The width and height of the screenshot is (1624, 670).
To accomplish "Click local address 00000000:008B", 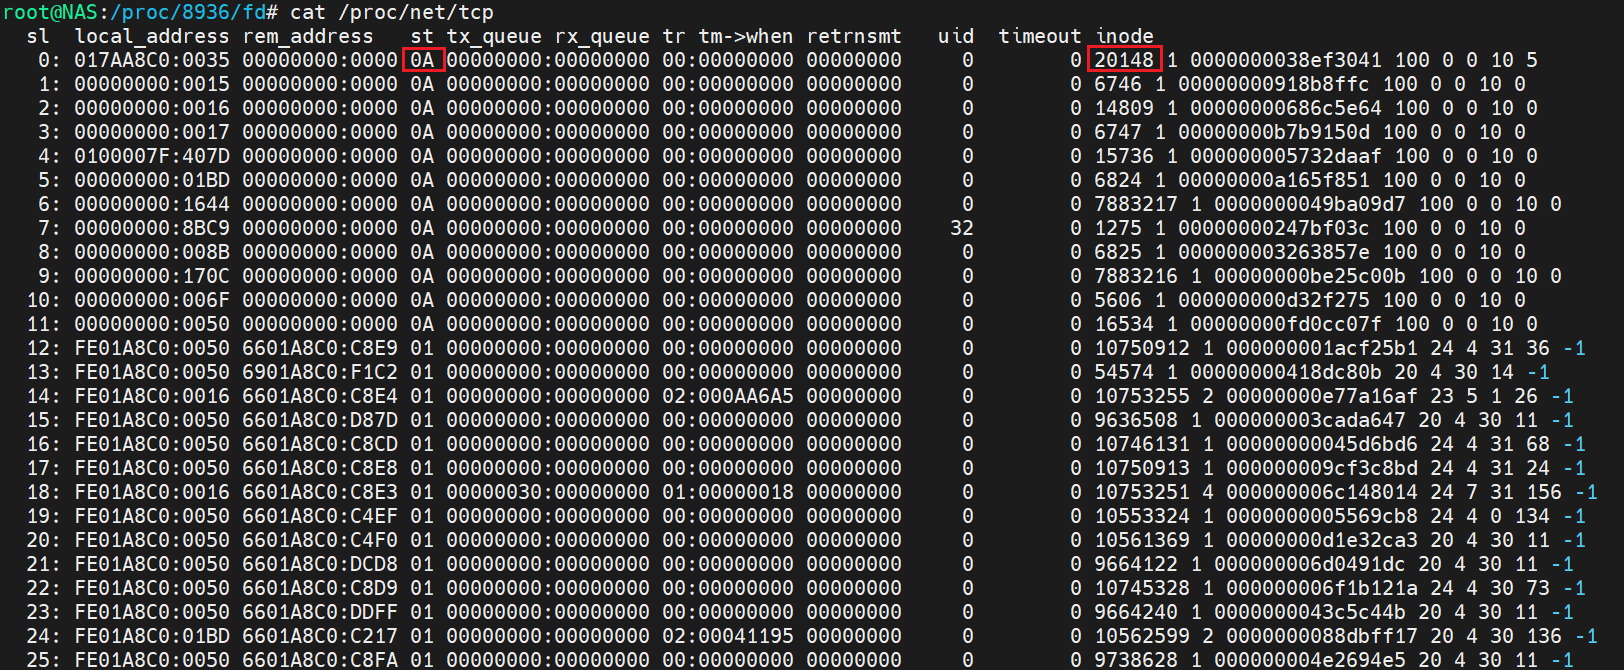I will click(x=152, y=252).
